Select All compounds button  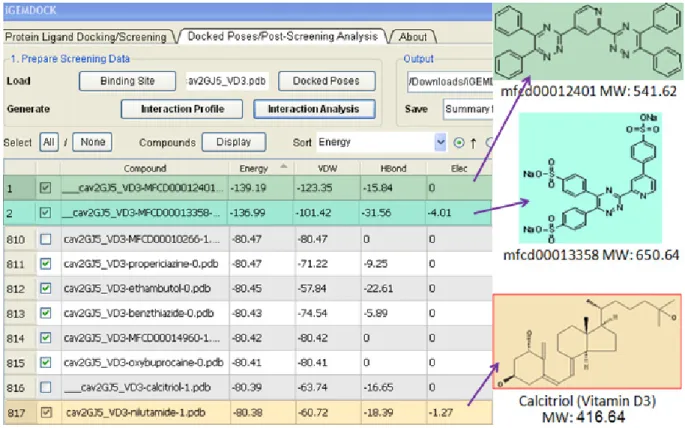[x=49, y=142]
